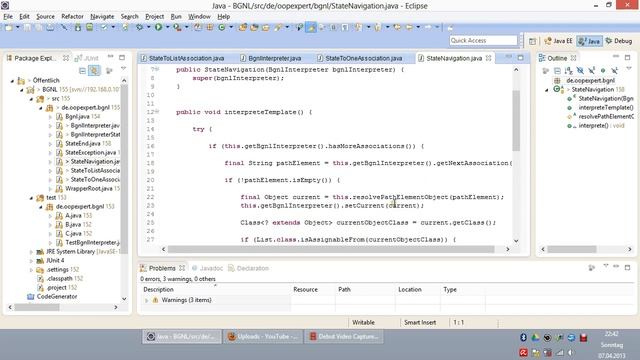Collapse the de.oopexpert.bgnl package under src
The width and height of the screenshot is (640, 360).
pos(40,108)
